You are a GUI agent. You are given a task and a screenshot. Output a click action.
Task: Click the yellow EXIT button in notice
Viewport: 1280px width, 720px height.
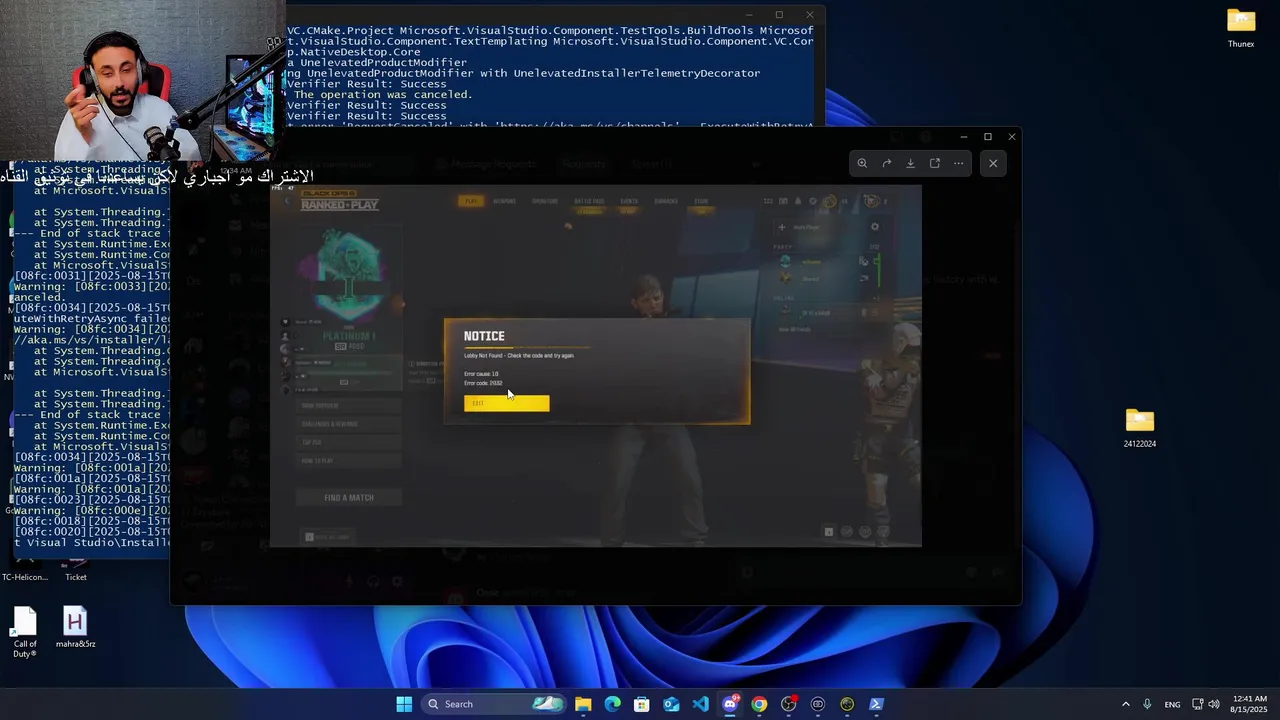tap(506, 403)
